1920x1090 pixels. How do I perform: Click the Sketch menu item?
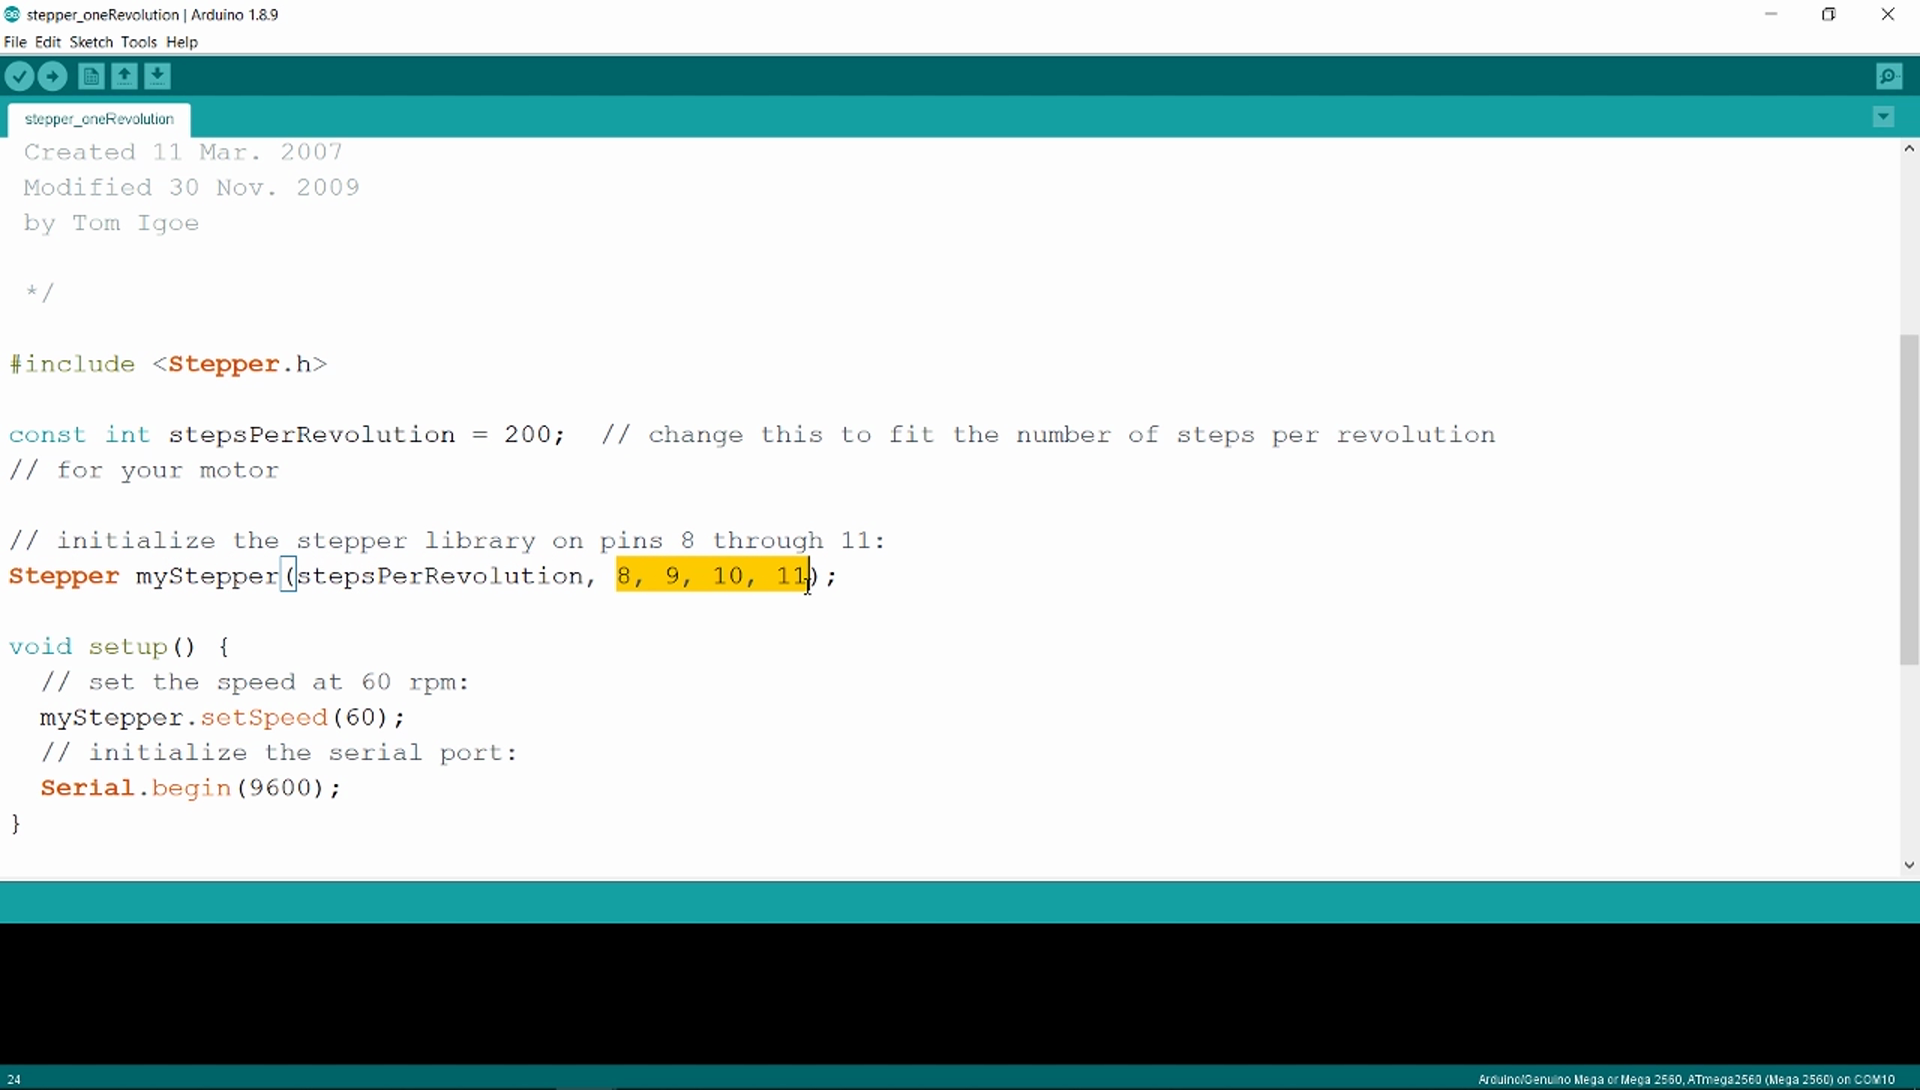[90, 41]
